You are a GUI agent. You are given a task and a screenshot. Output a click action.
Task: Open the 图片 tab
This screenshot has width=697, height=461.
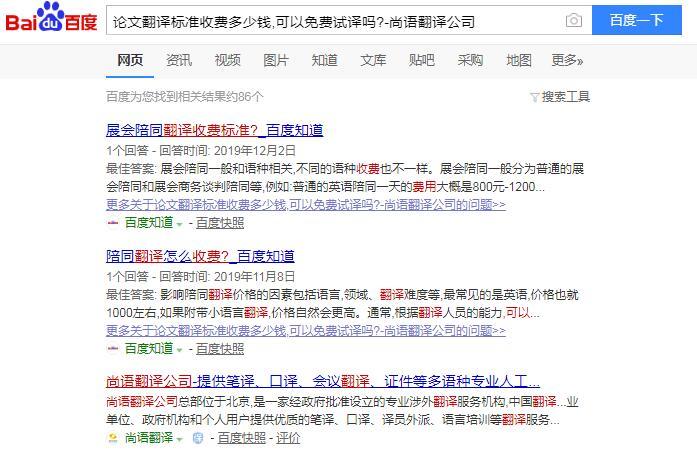[x=276, y=60]
